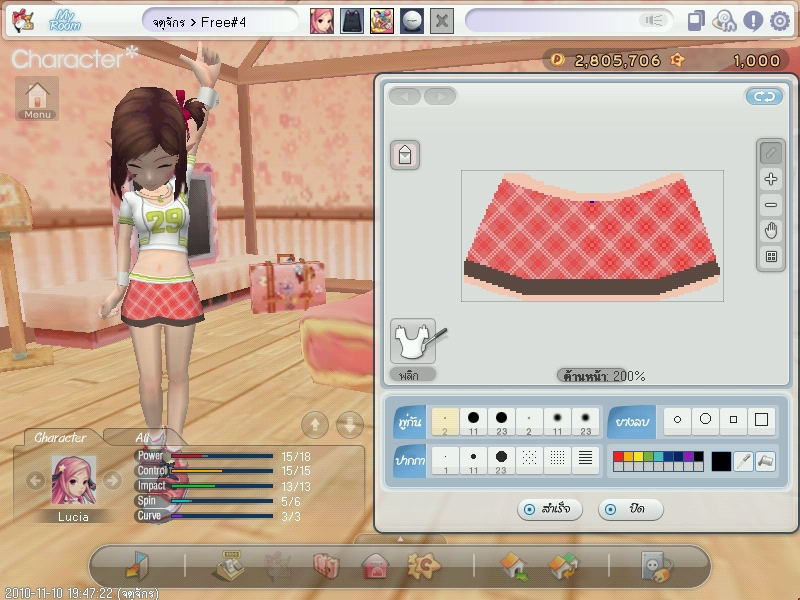Choose the large square eraser
The height and width of the screenshot is (600, 800).
click(761, 420)
